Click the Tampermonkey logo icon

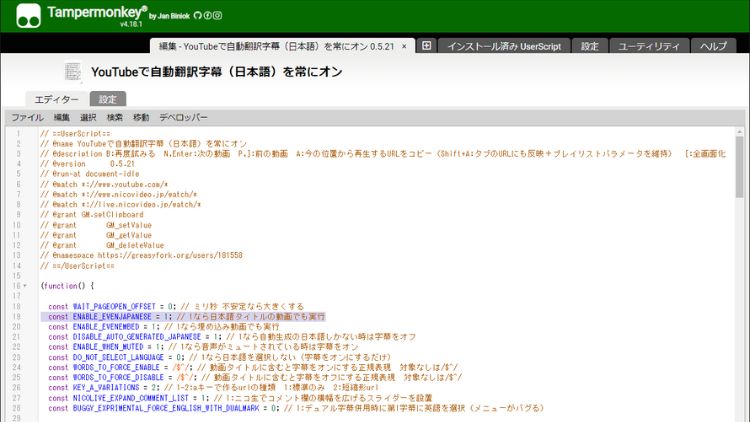[x=28, y=16]
